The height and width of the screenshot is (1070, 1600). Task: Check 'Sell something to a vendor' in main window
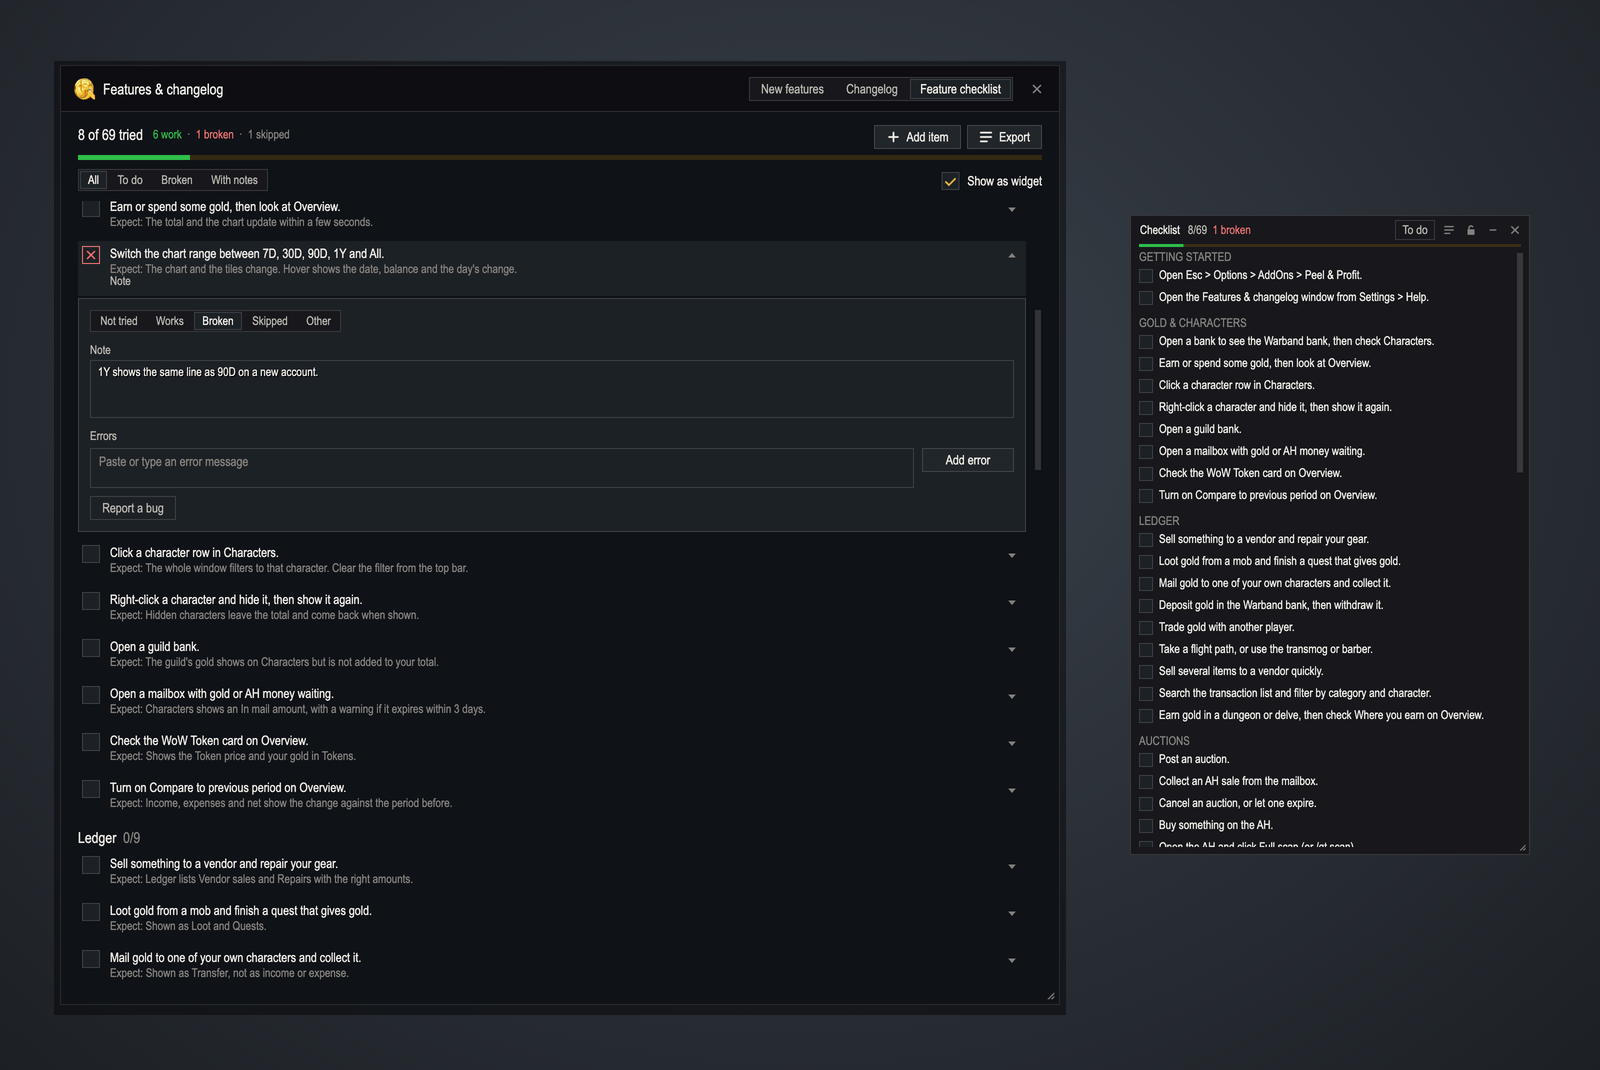pos(91,865)
